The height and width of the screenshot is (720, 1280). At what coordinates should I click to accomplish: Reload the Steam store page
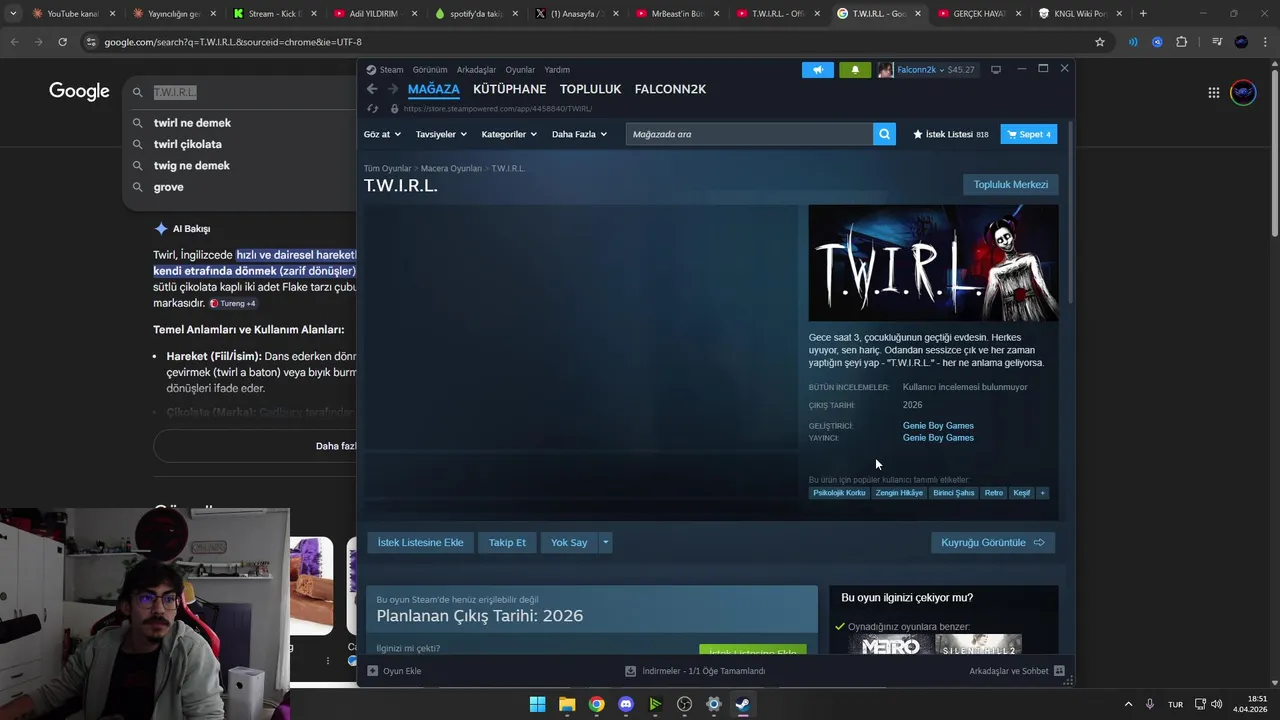pos(372,108)
